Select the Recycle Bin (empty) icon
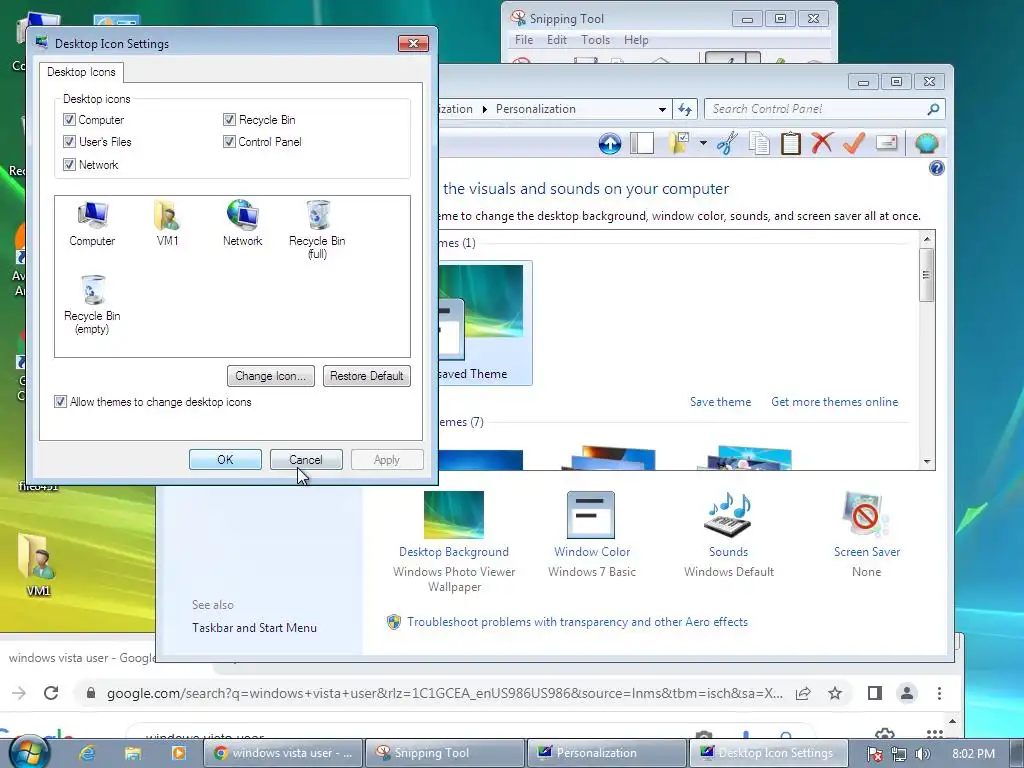Screen dimensions: 1024x768 [x=92, y=304]
